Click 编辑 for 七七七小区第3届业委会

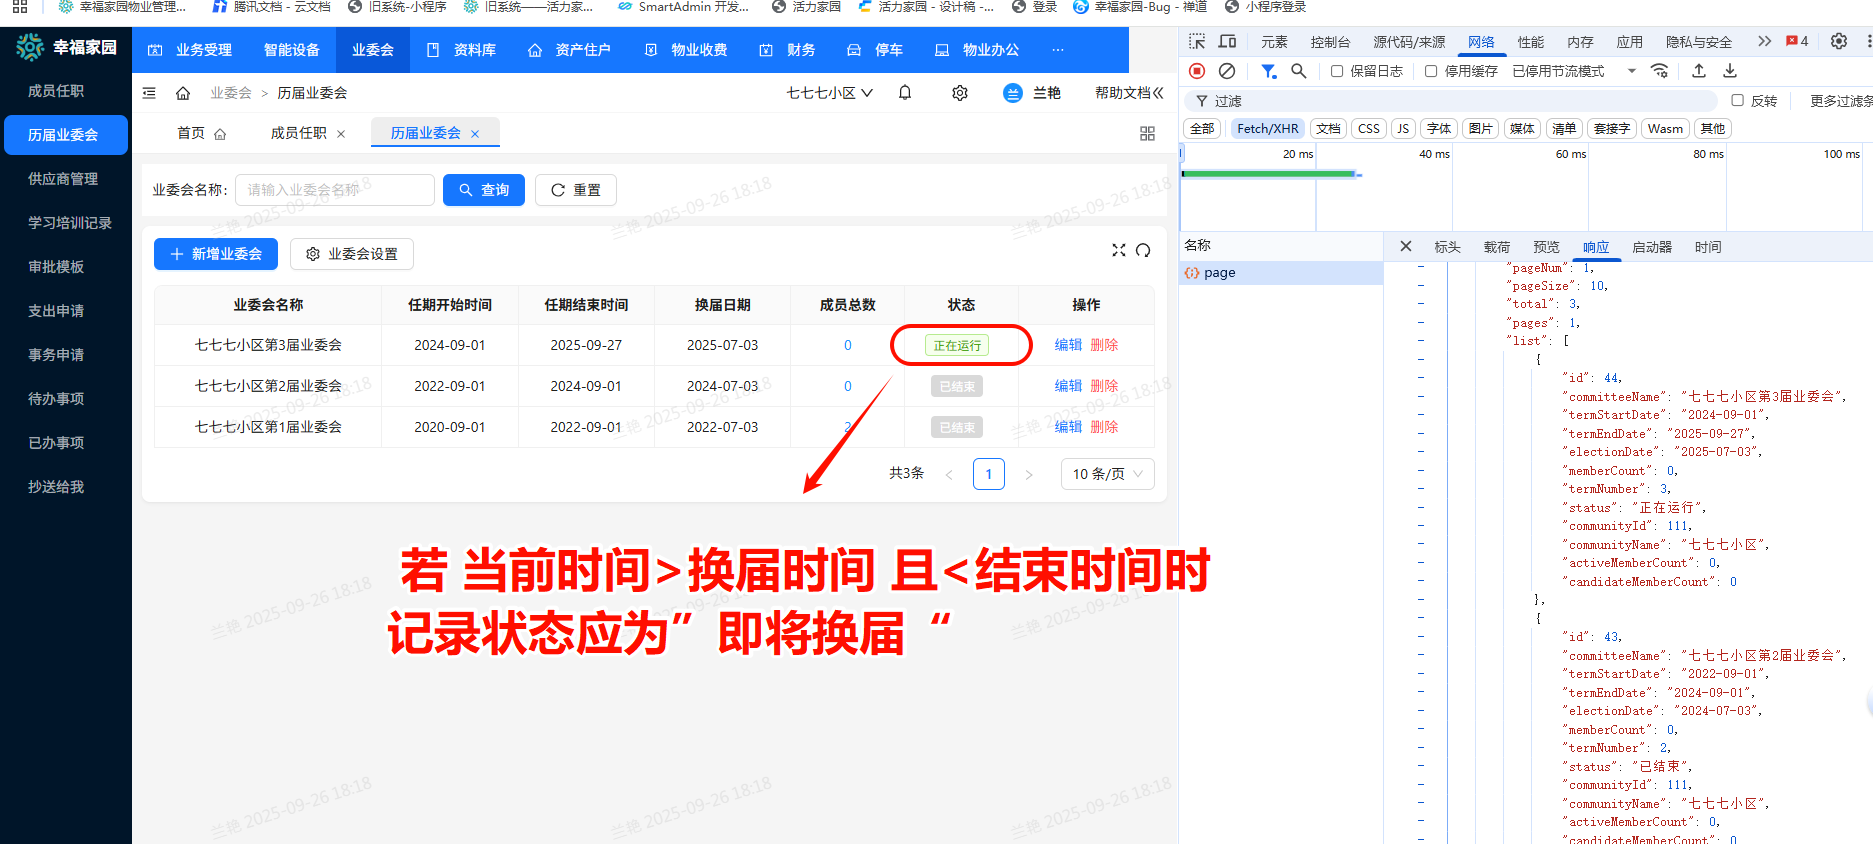[x=1068, y=345]
